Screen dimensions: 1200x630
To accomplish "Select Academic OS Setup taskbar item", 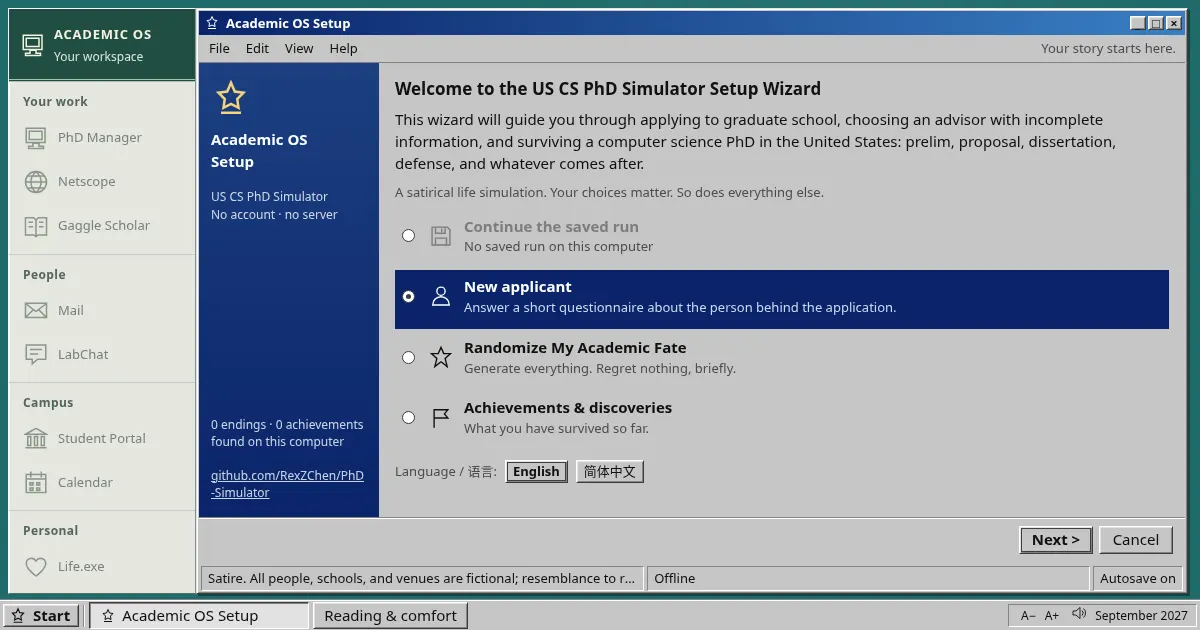I will pos(199,616).
